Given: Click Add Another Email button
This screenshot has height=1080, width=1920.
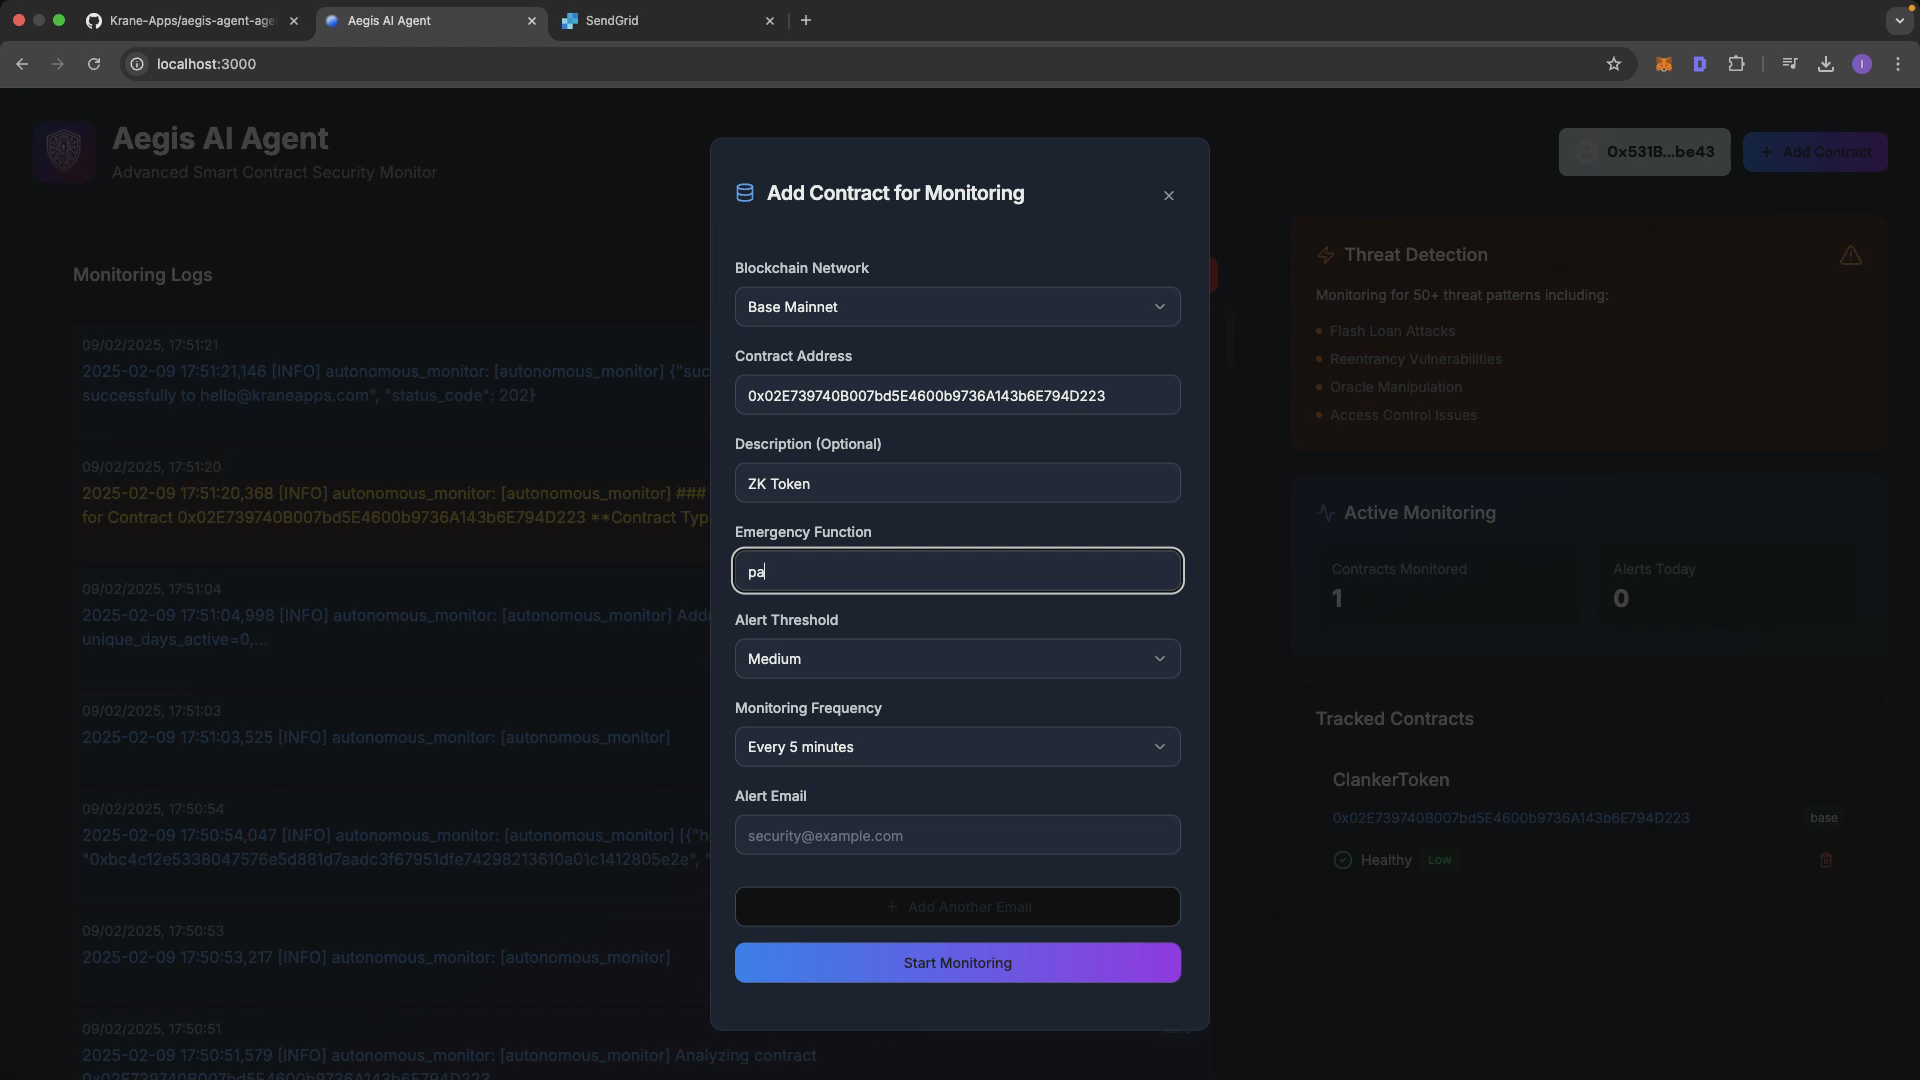Looking at the screenshot, I should (x=957, y=907).
